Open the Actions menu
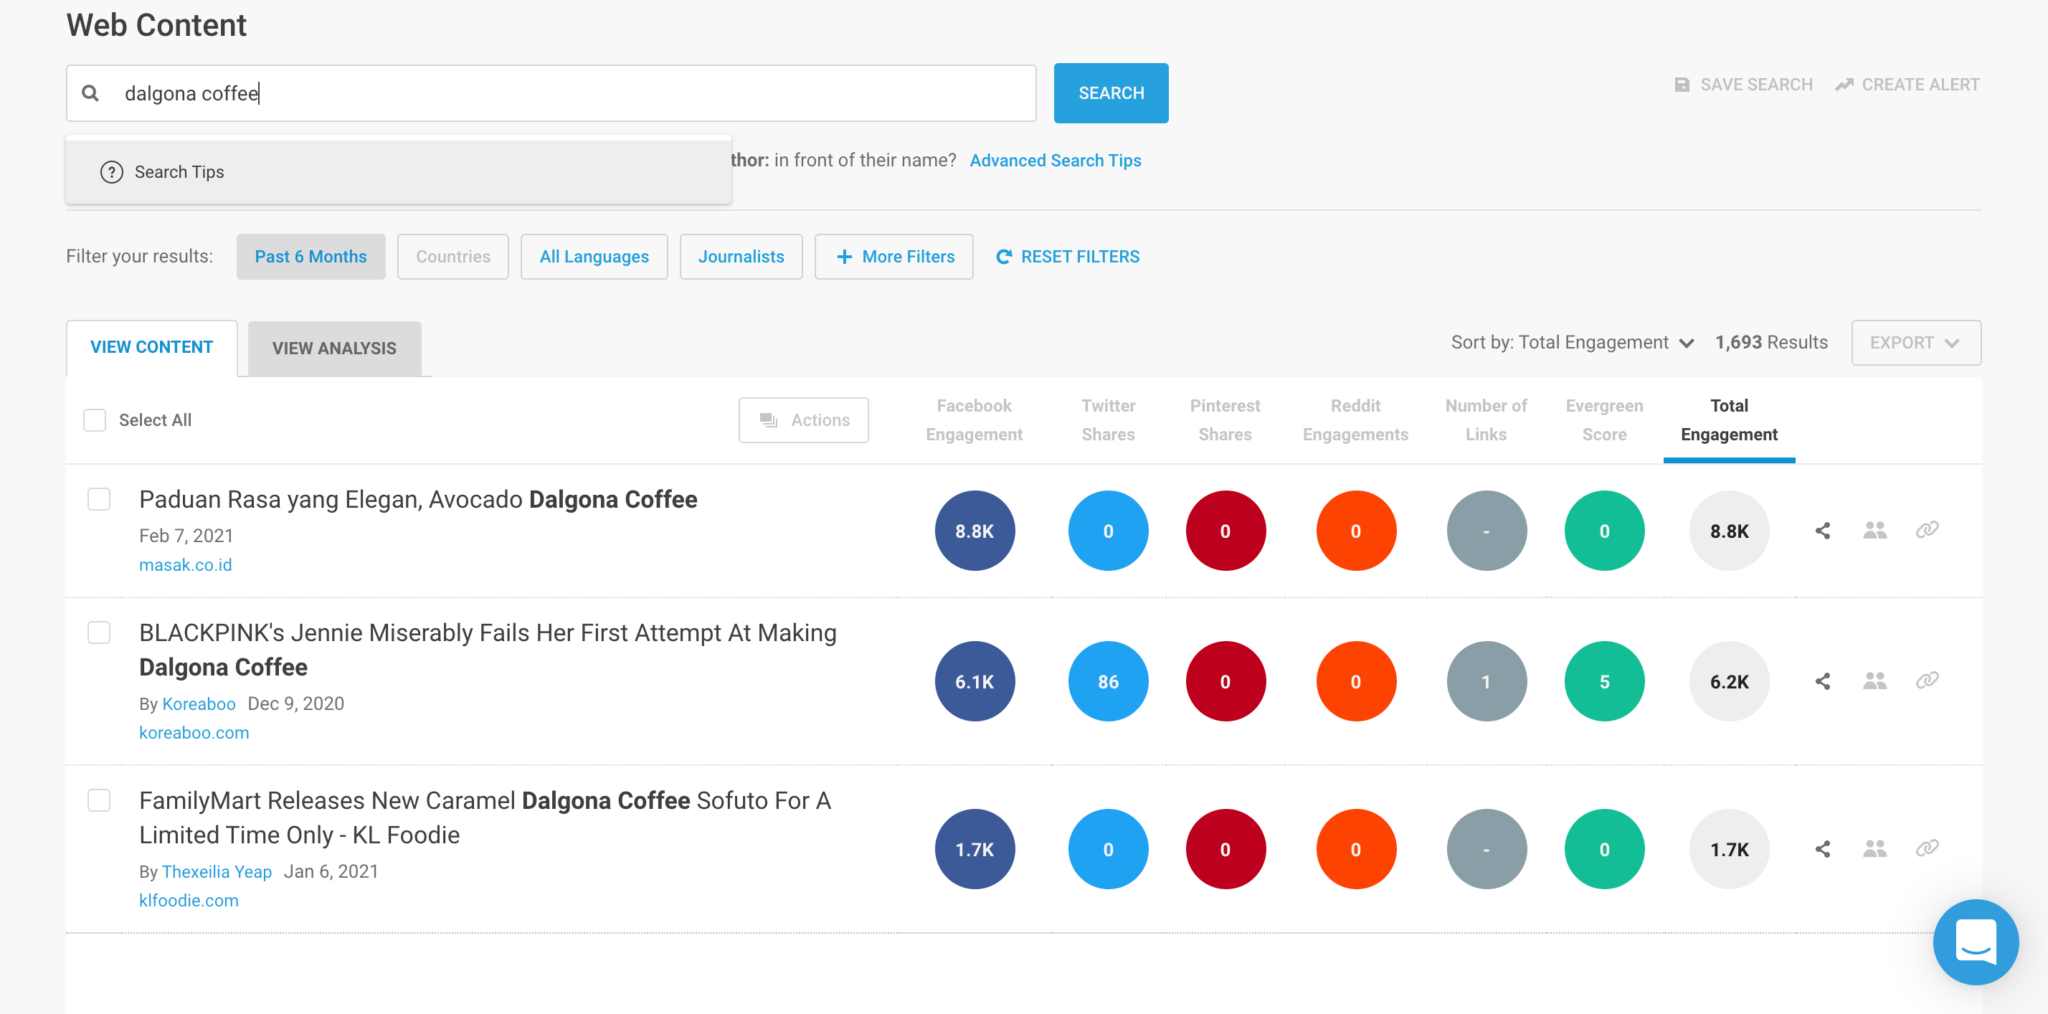 point(804,420)
